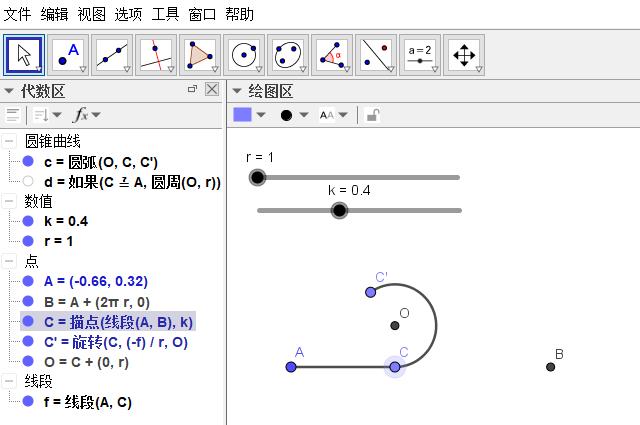The image size is (640, 425).
Task: Click the AA text size icon
Action: (327, 115)
